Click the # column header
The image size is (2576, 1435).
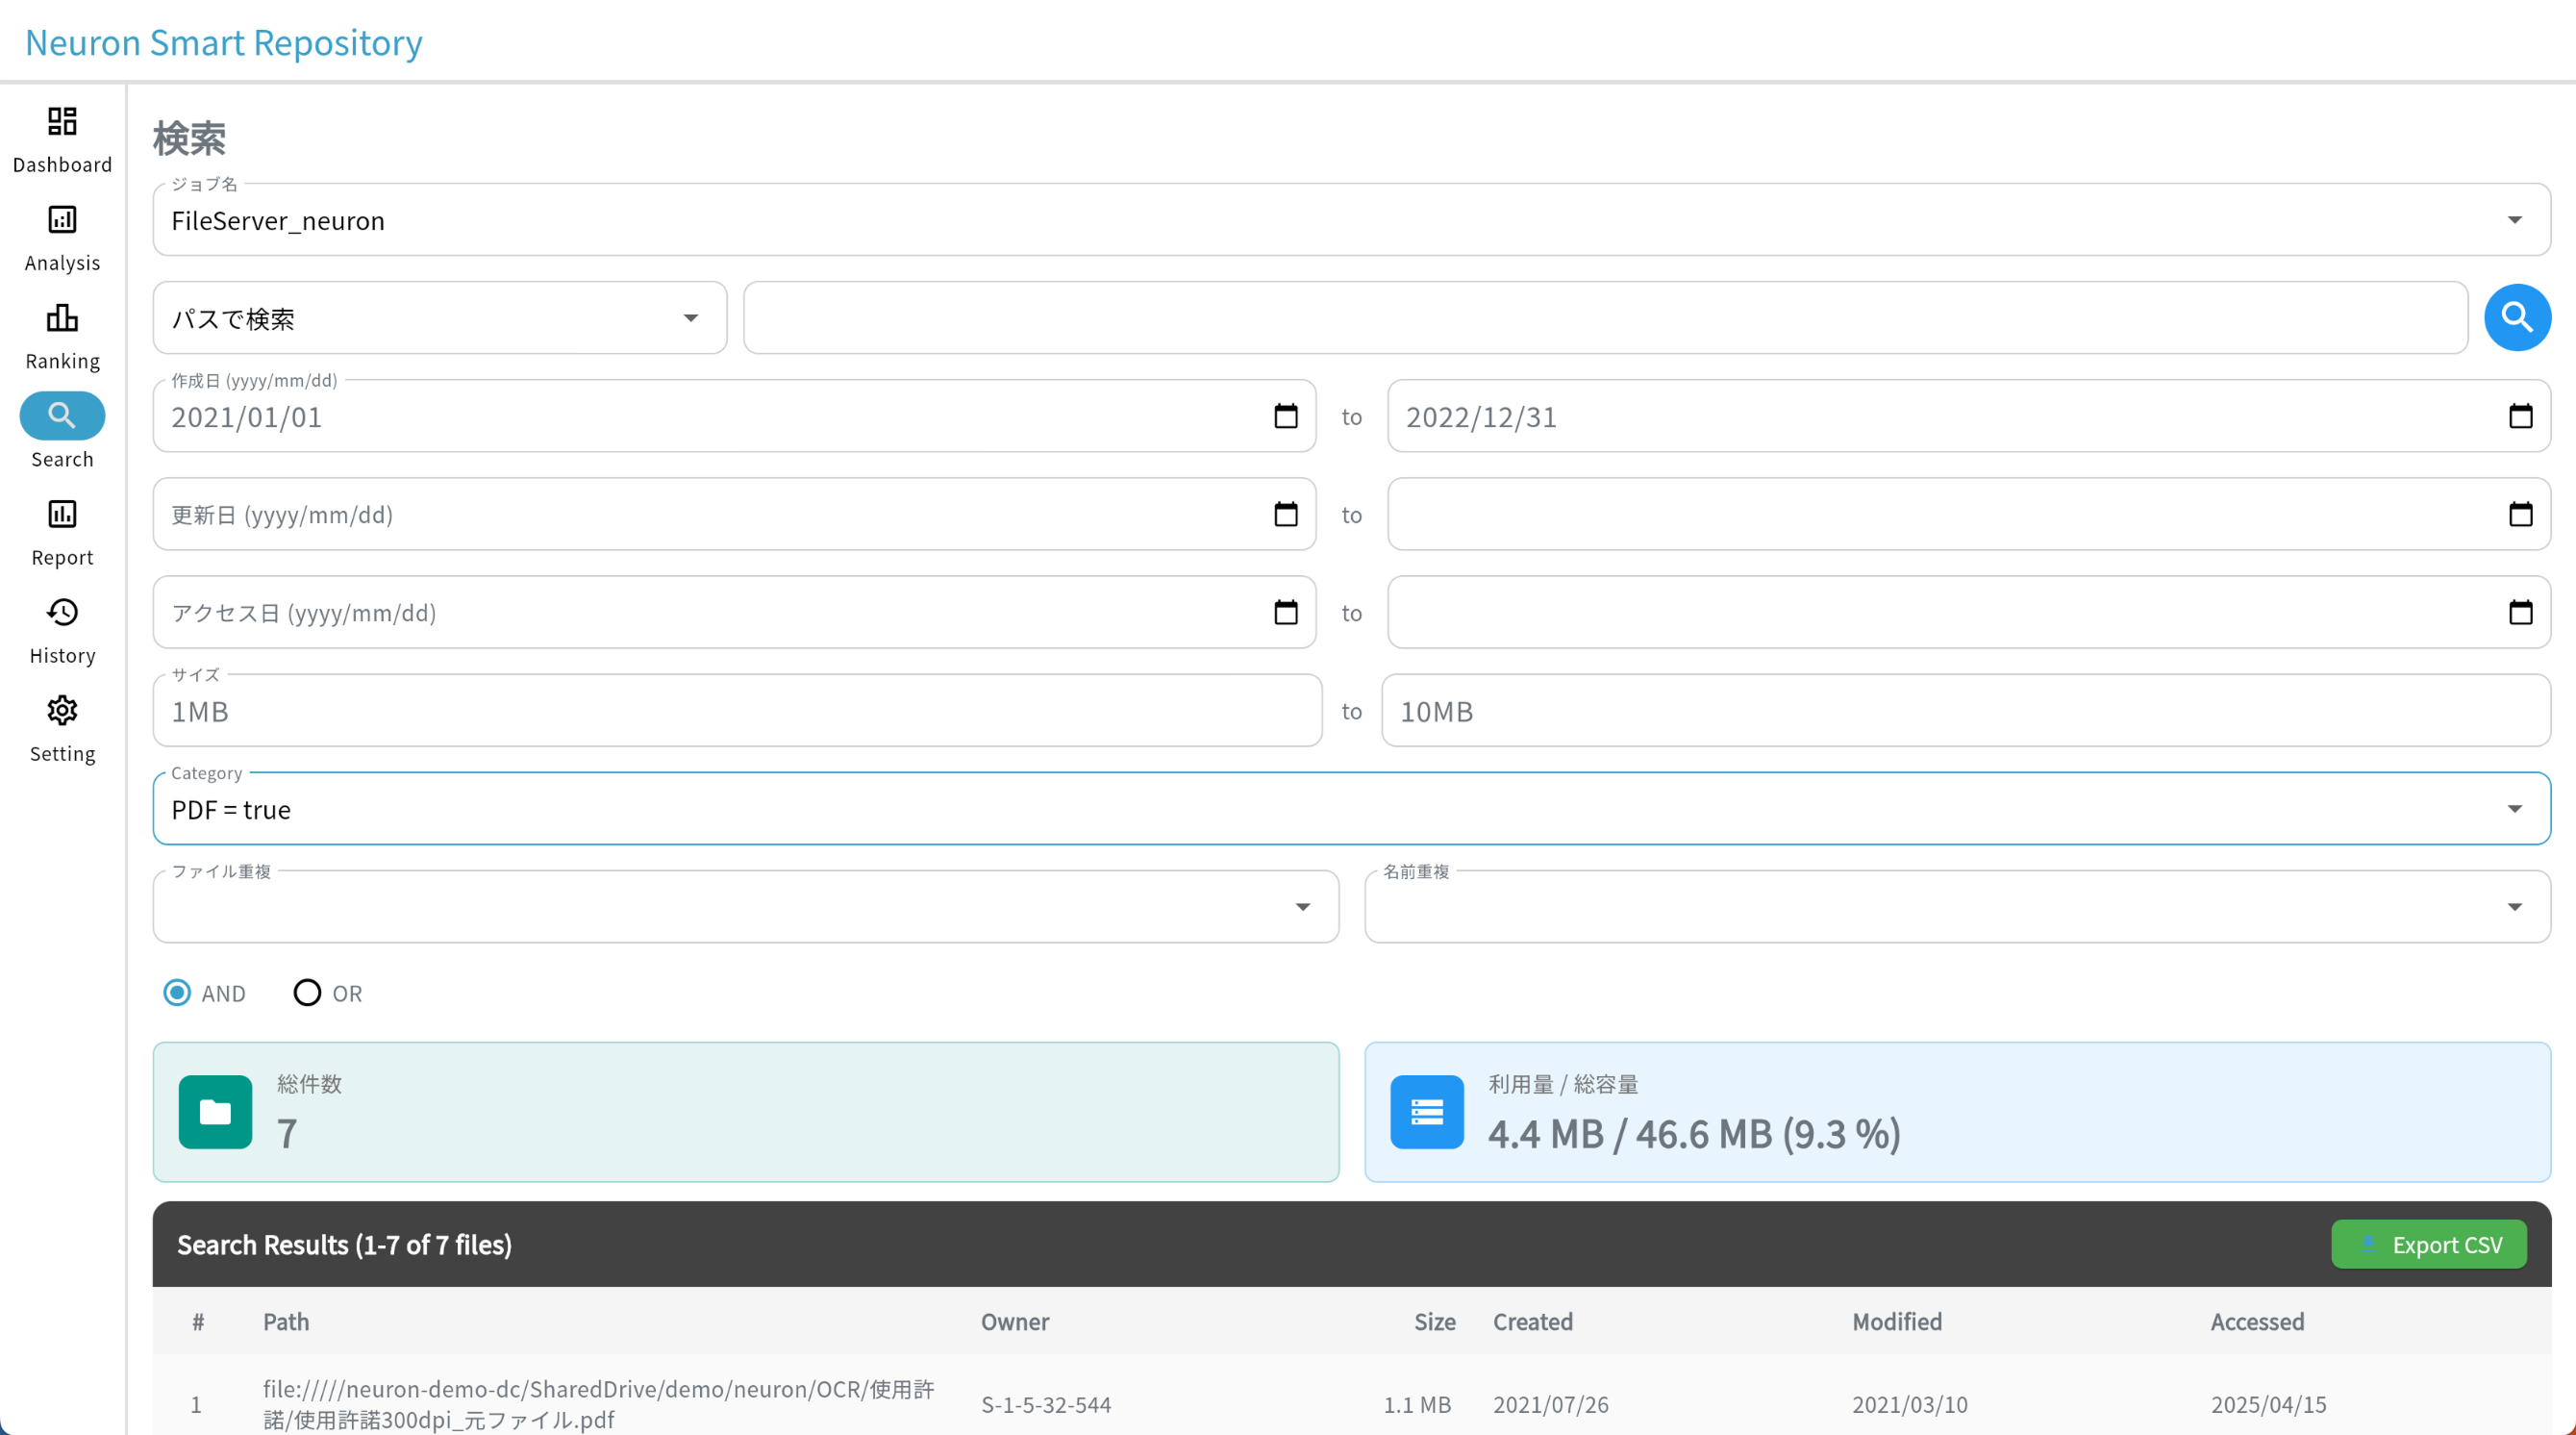pyautogui.click(x=198, y=1321)
